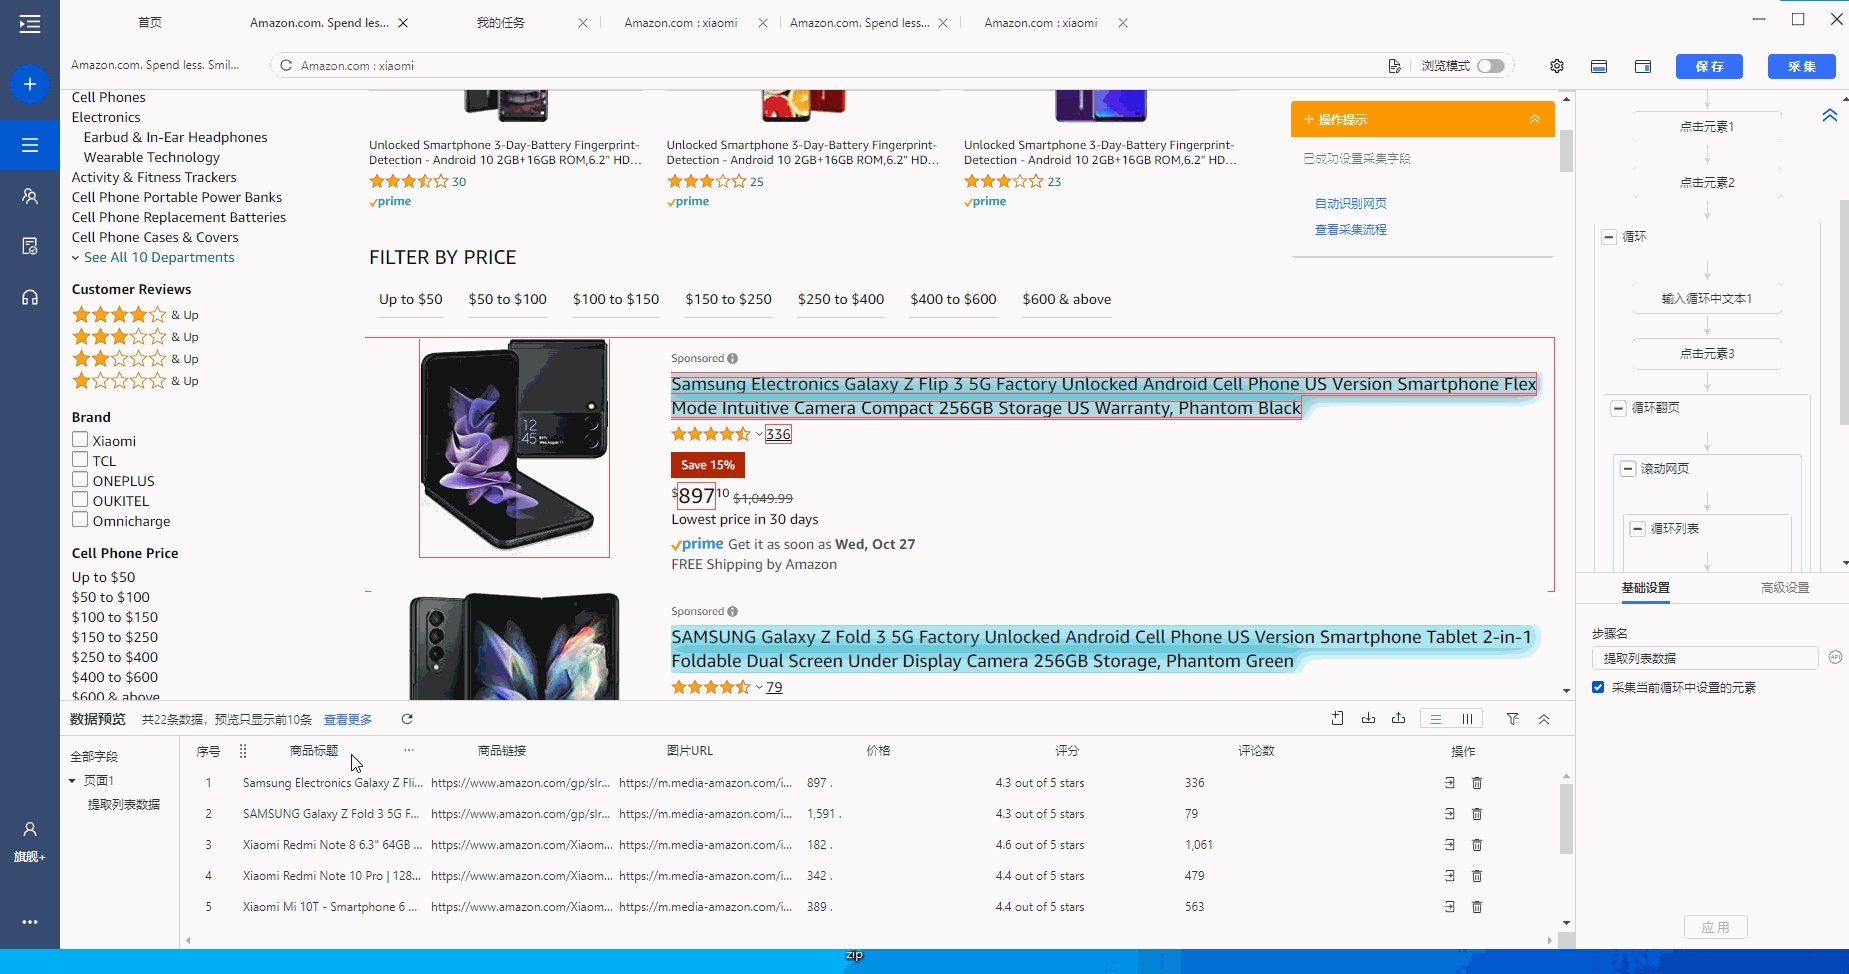Screen dimensions: 1849x974
Task: Reload the Amazon xiaomi page in address bar
Action: tap(286, 66)
